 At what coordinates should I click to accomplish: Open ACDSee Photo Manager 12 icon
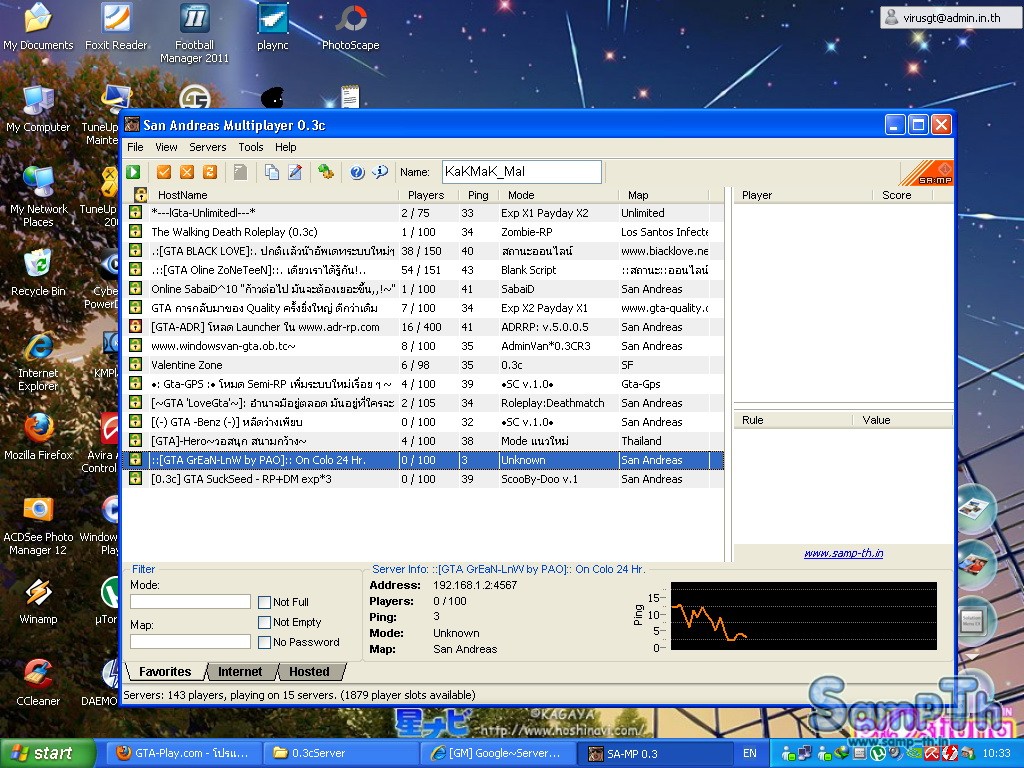click(38, 526)
